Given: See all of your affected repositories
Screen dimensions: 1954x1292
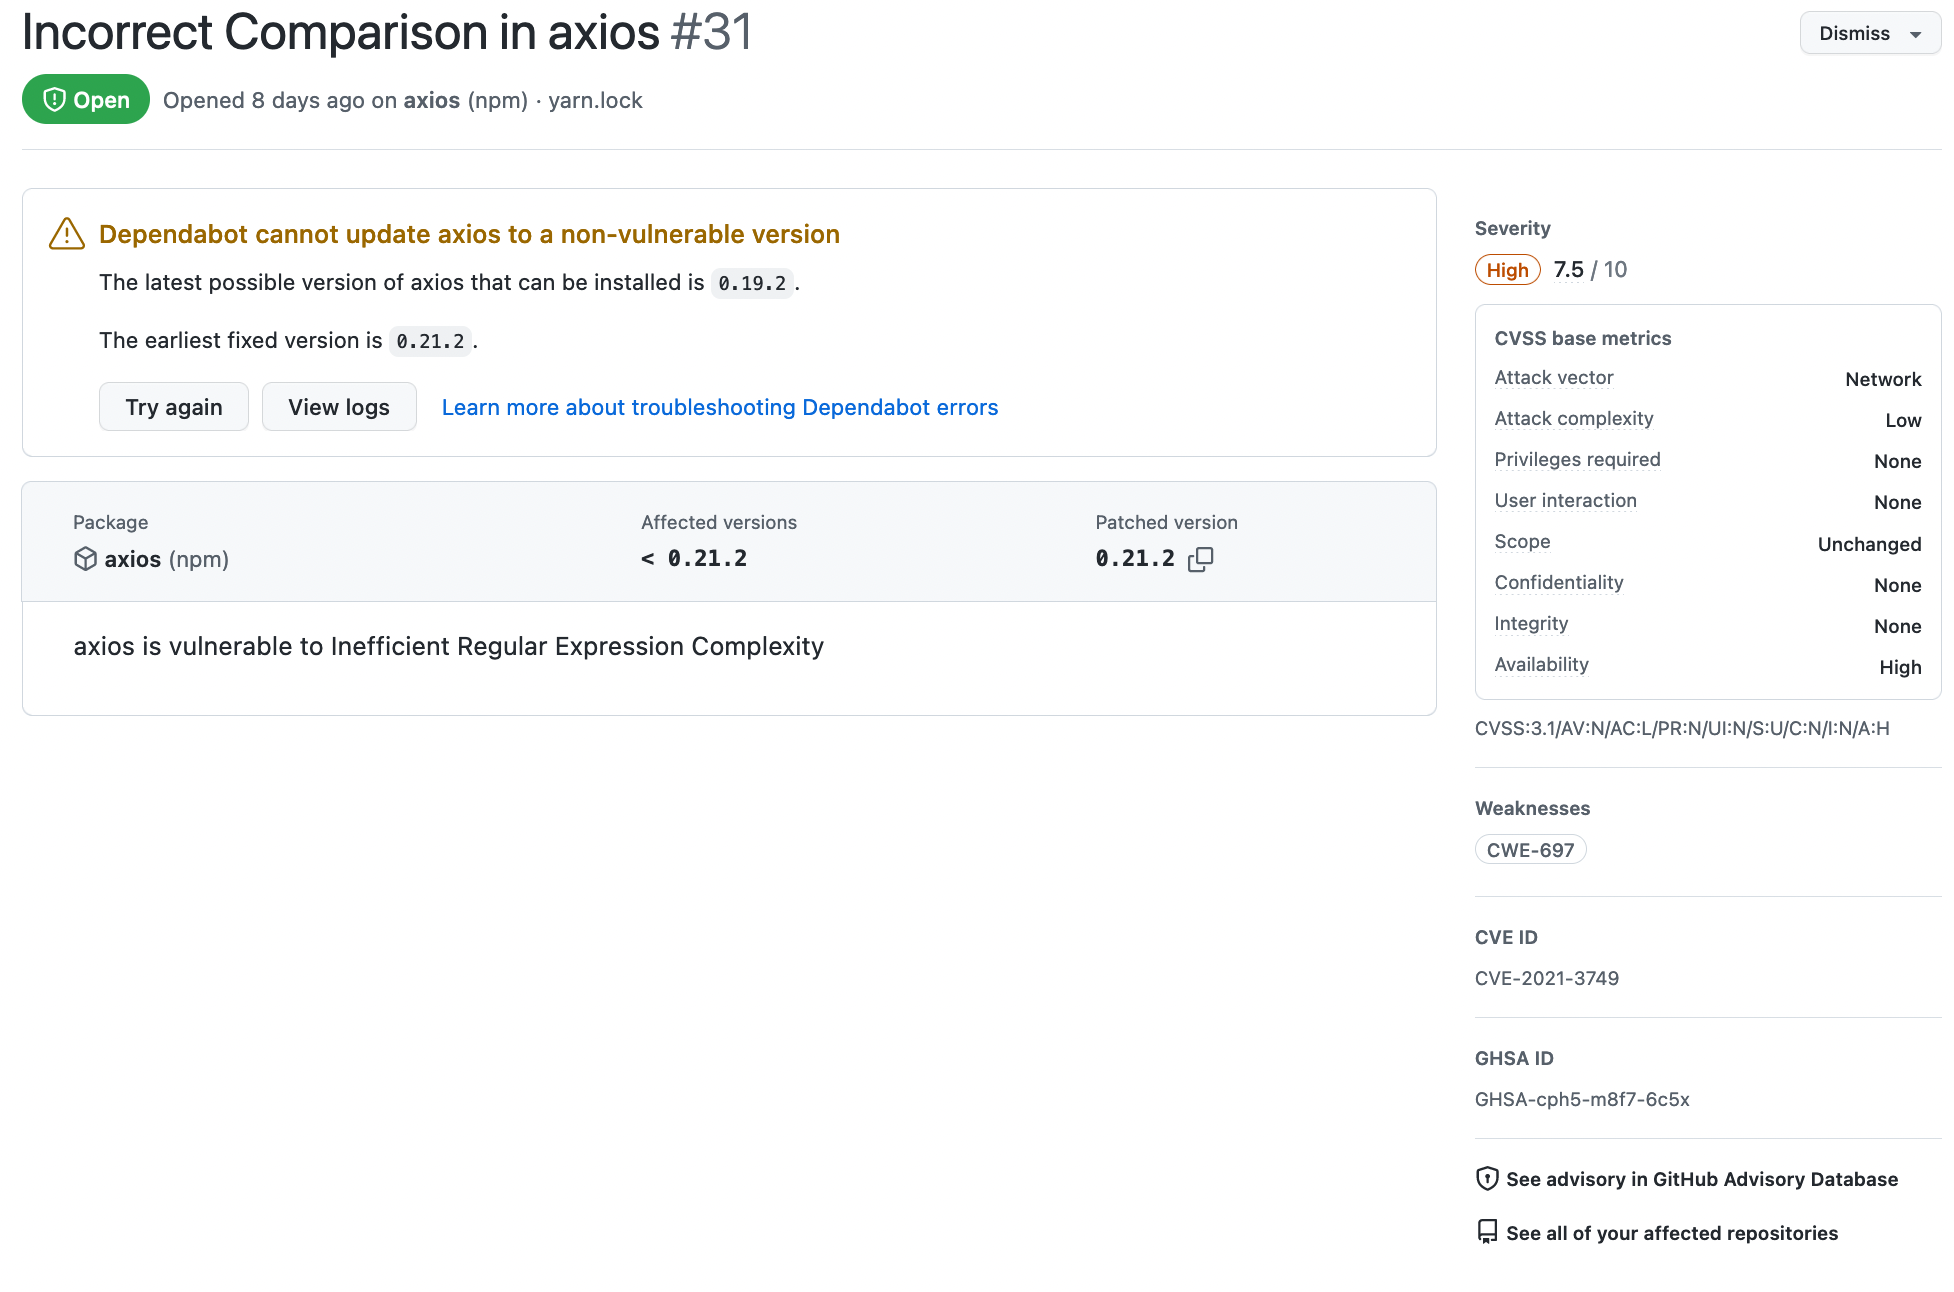Looking at the screenshot, I should click(1672, 1232).
